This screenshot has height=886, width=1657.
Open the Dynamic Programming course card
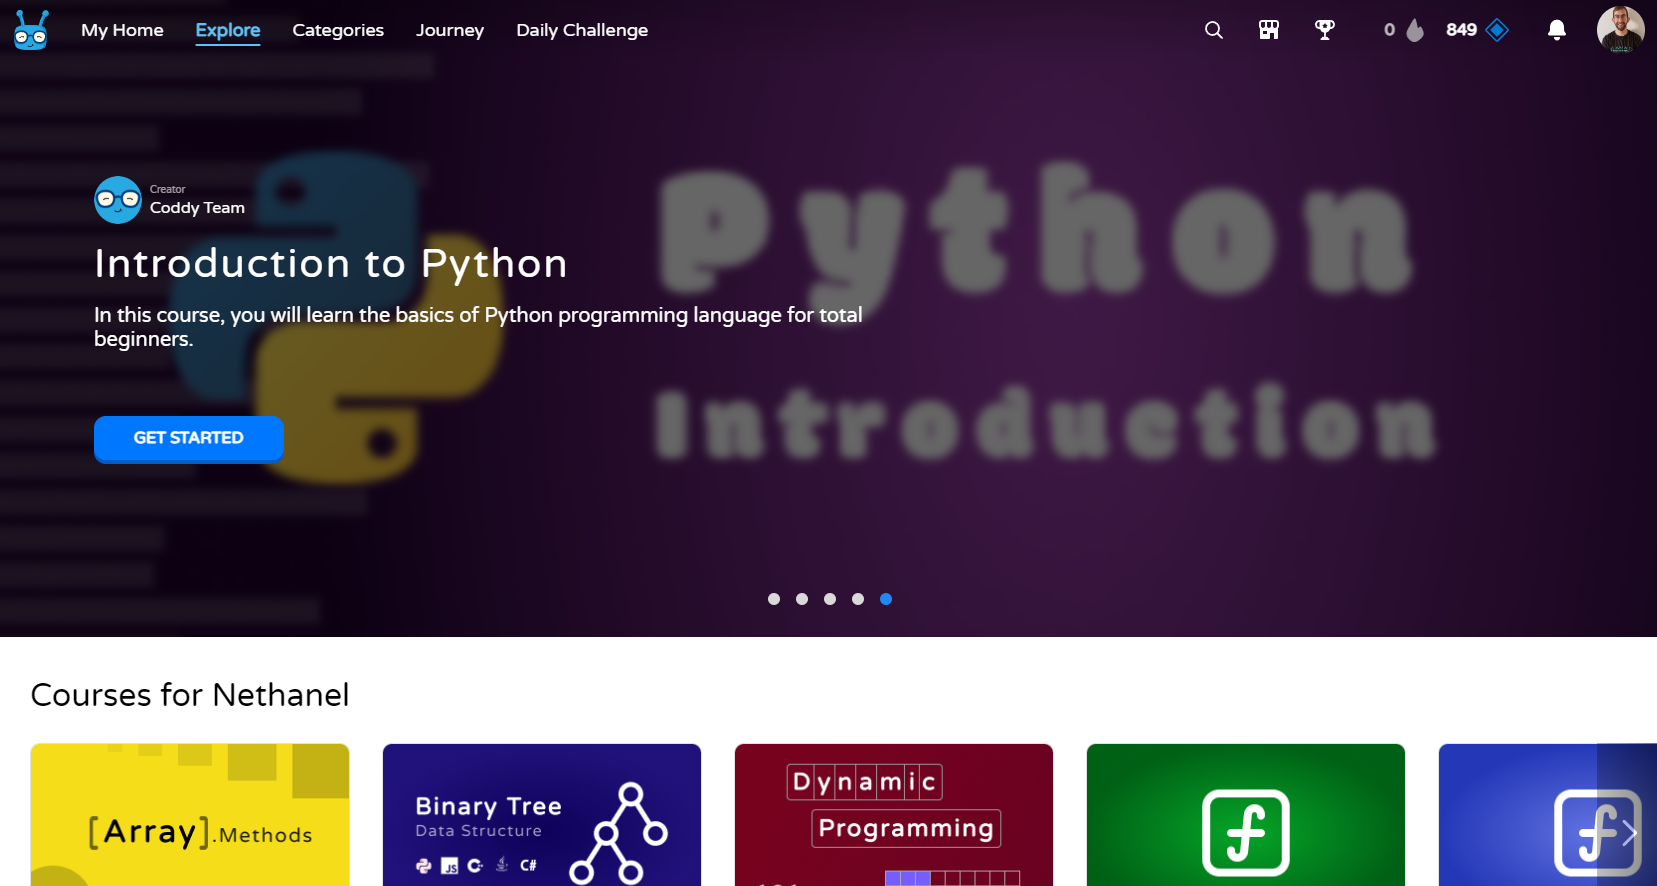tap(894, 815)
